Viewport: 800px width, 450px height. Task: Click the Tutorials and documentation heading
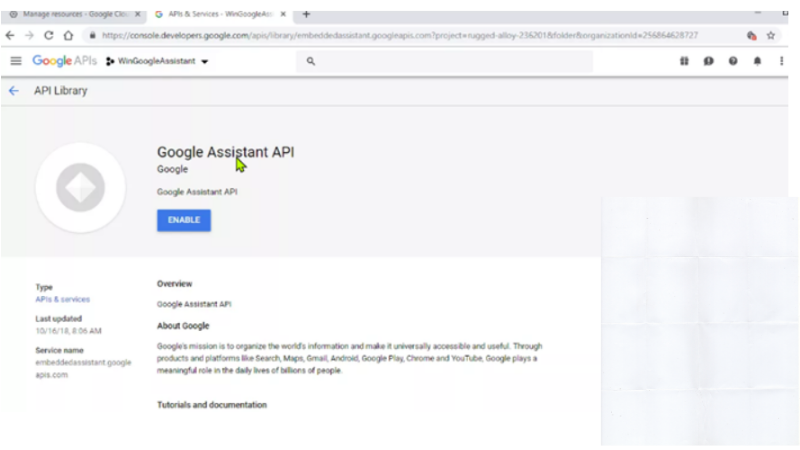(212, 405)
